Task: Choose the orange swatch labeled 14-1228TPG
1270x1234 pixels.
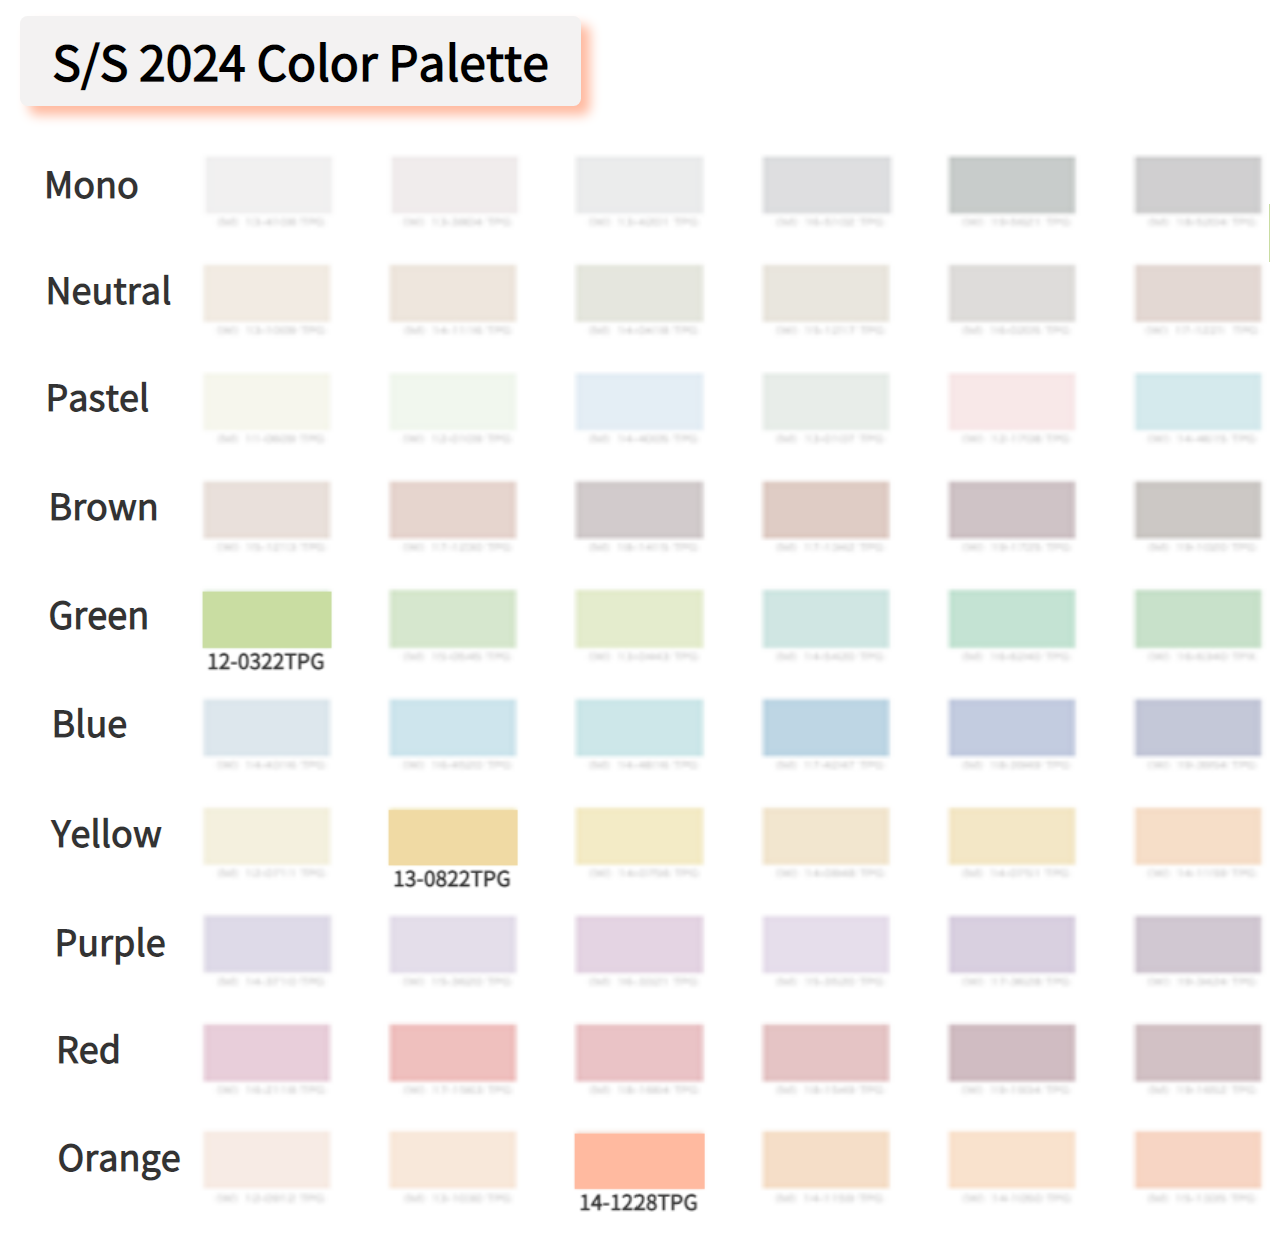Action: pos(640,1161)
